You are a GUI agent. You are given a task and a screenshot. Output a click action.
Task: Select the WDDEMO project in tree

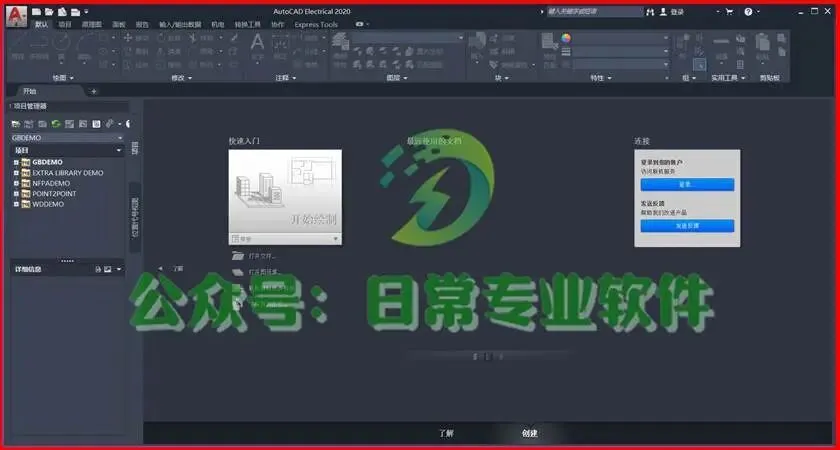48,204
